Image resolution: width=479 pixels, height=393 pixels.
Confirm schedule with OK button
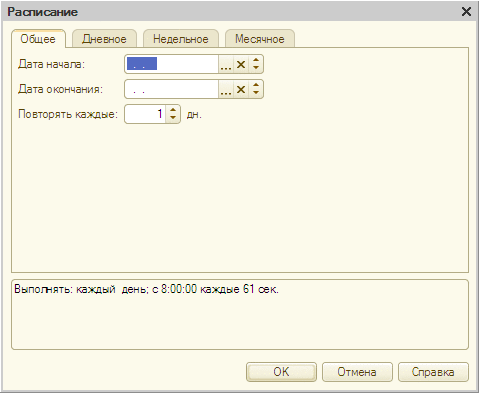(281, 372)
